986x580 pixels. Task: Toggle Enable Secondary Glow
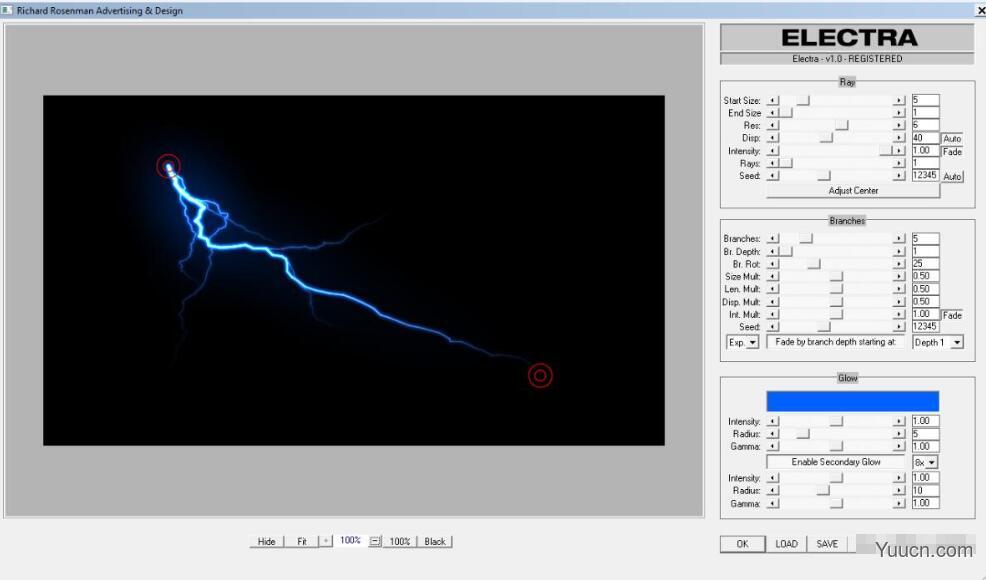pos(836,462)
